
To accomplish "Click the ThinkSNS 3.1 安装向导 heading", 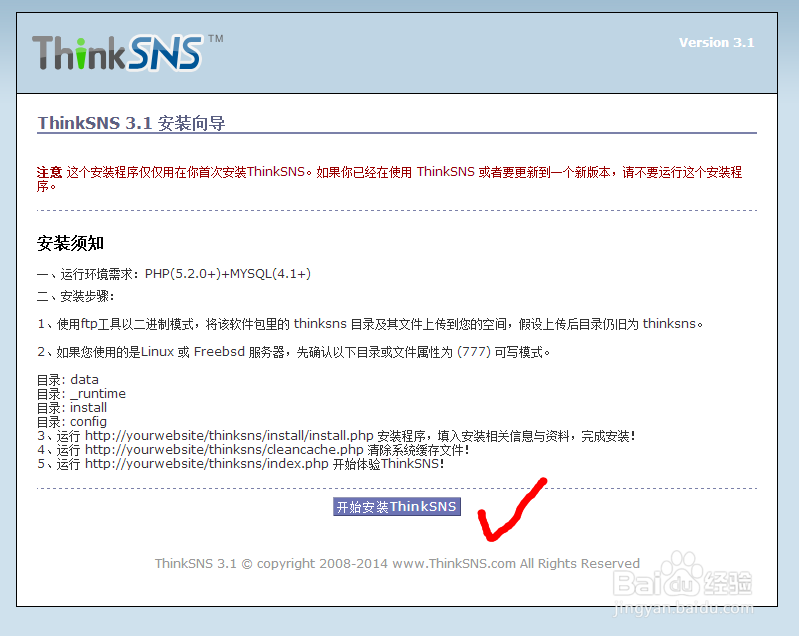I will coord(131,123).
